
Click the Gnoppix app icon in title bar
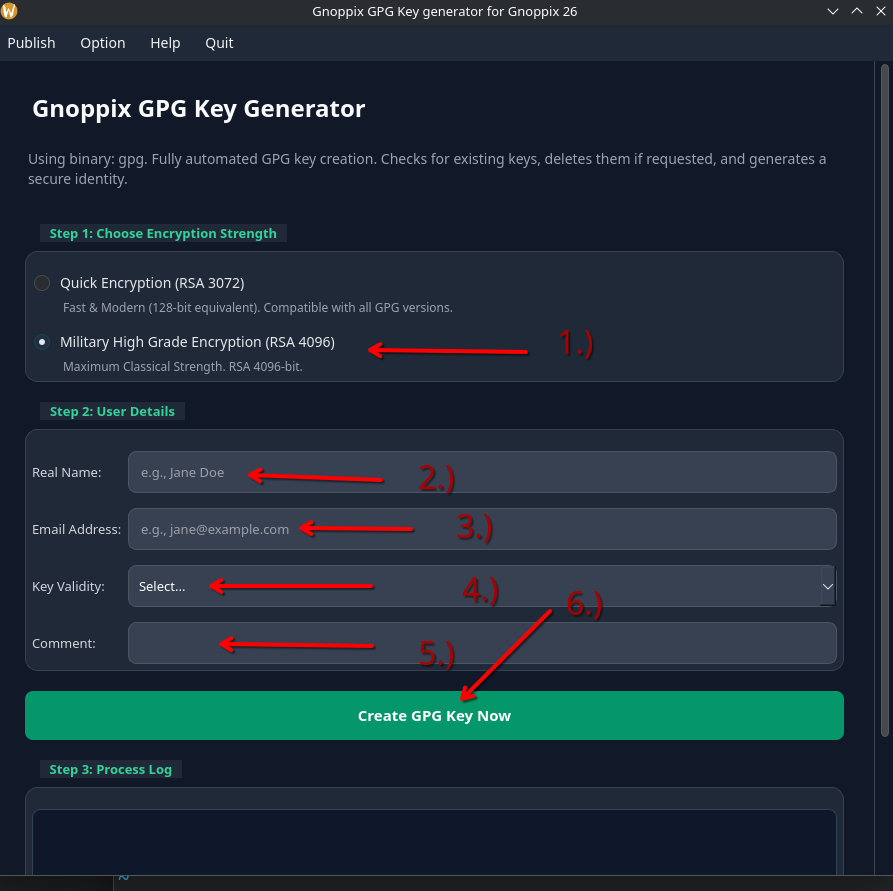[9, 12]
